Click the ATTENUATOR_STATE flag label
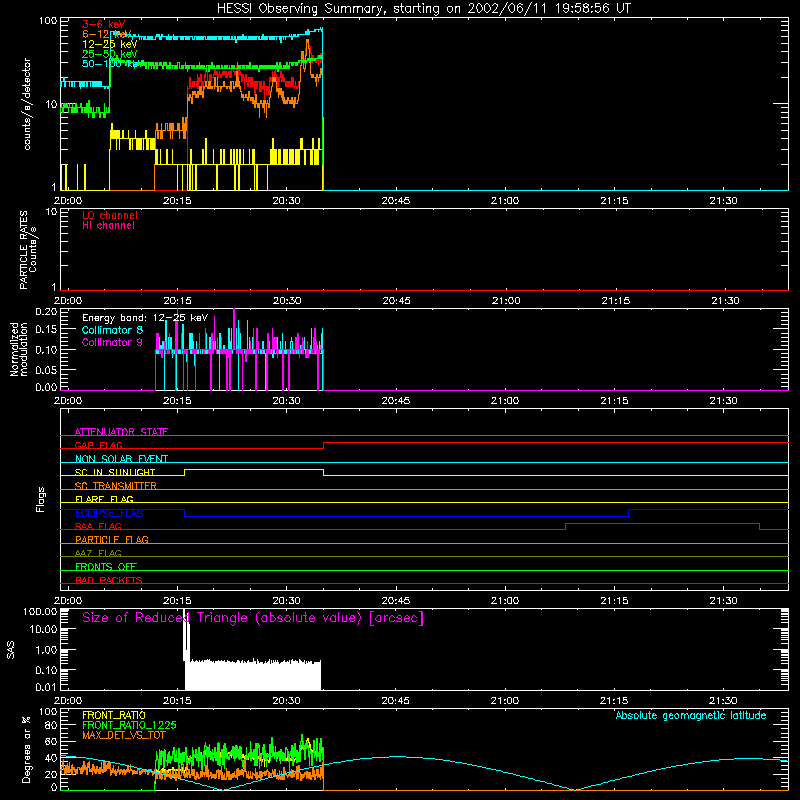Image resolution: width=800 pixels, height=800 pixels. tap(121, 432)
